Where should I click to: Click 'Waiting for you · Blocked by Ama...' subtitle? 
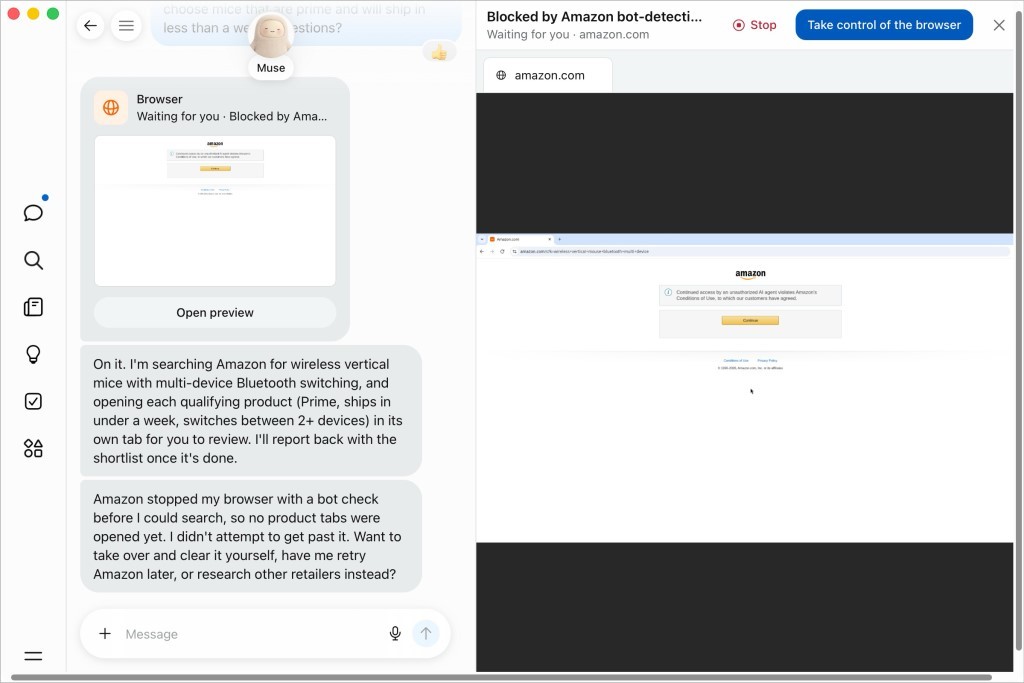click(x=231, y=116)
